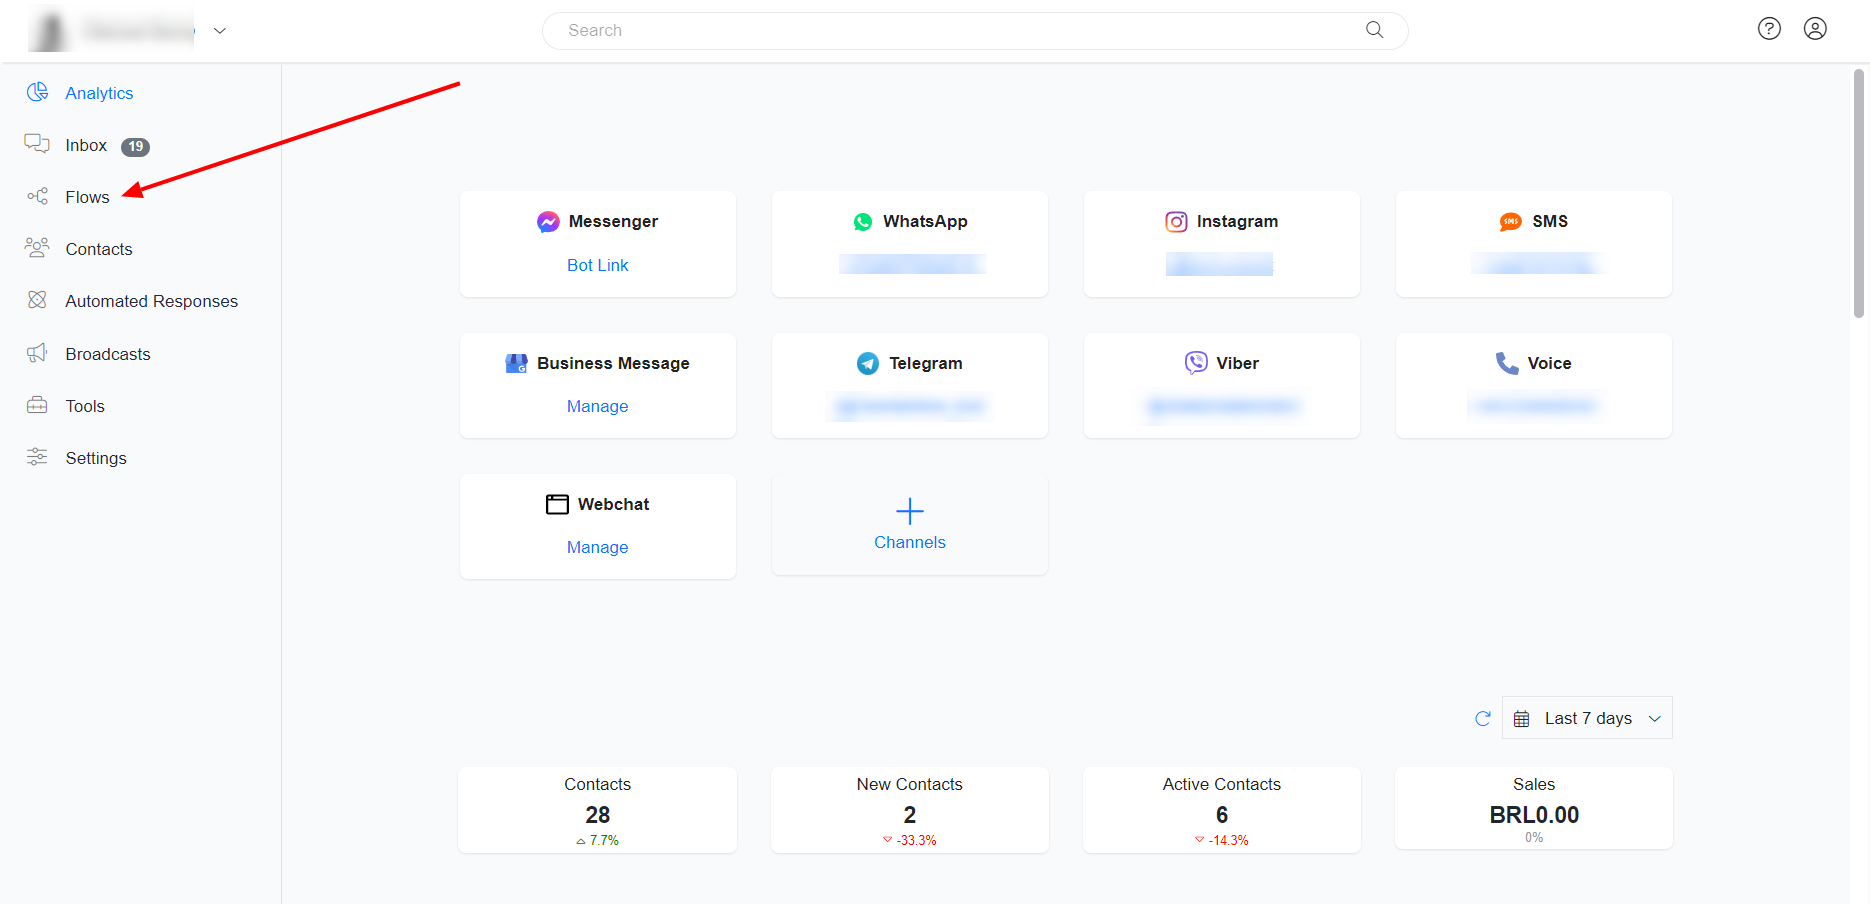Click the Active Contacts stat card

point(1222,810)
